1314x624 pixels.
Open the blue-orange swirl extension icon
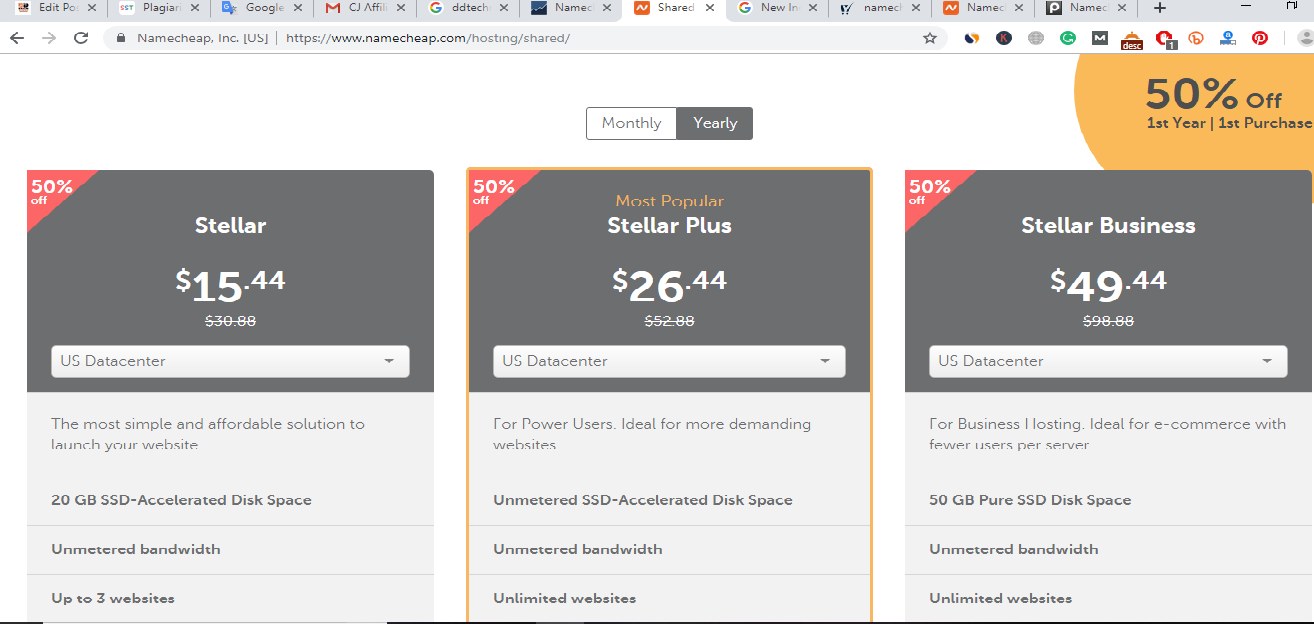[972, 38]
